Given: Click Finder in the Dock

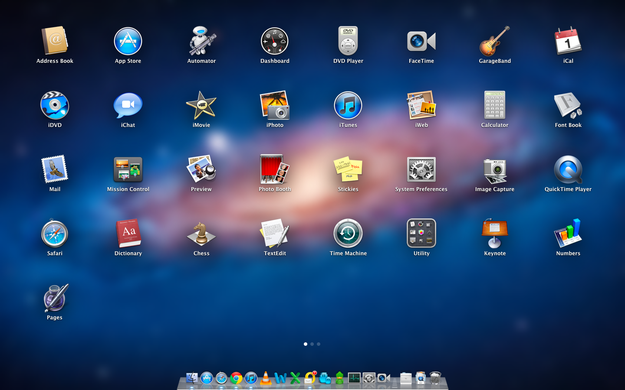Looking at the screenshot, I should point(192,378).
